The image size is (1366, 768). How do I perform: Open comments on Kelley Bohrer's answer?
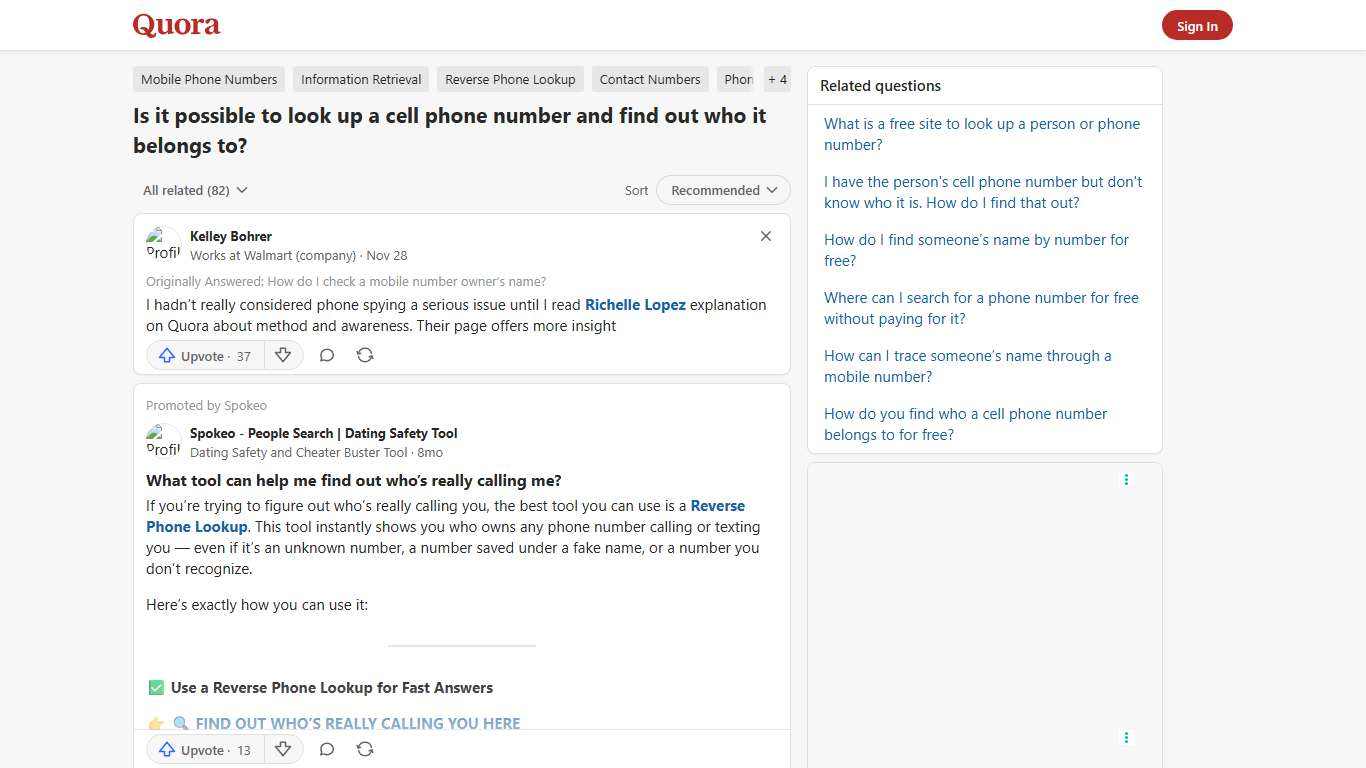point(326,355)
